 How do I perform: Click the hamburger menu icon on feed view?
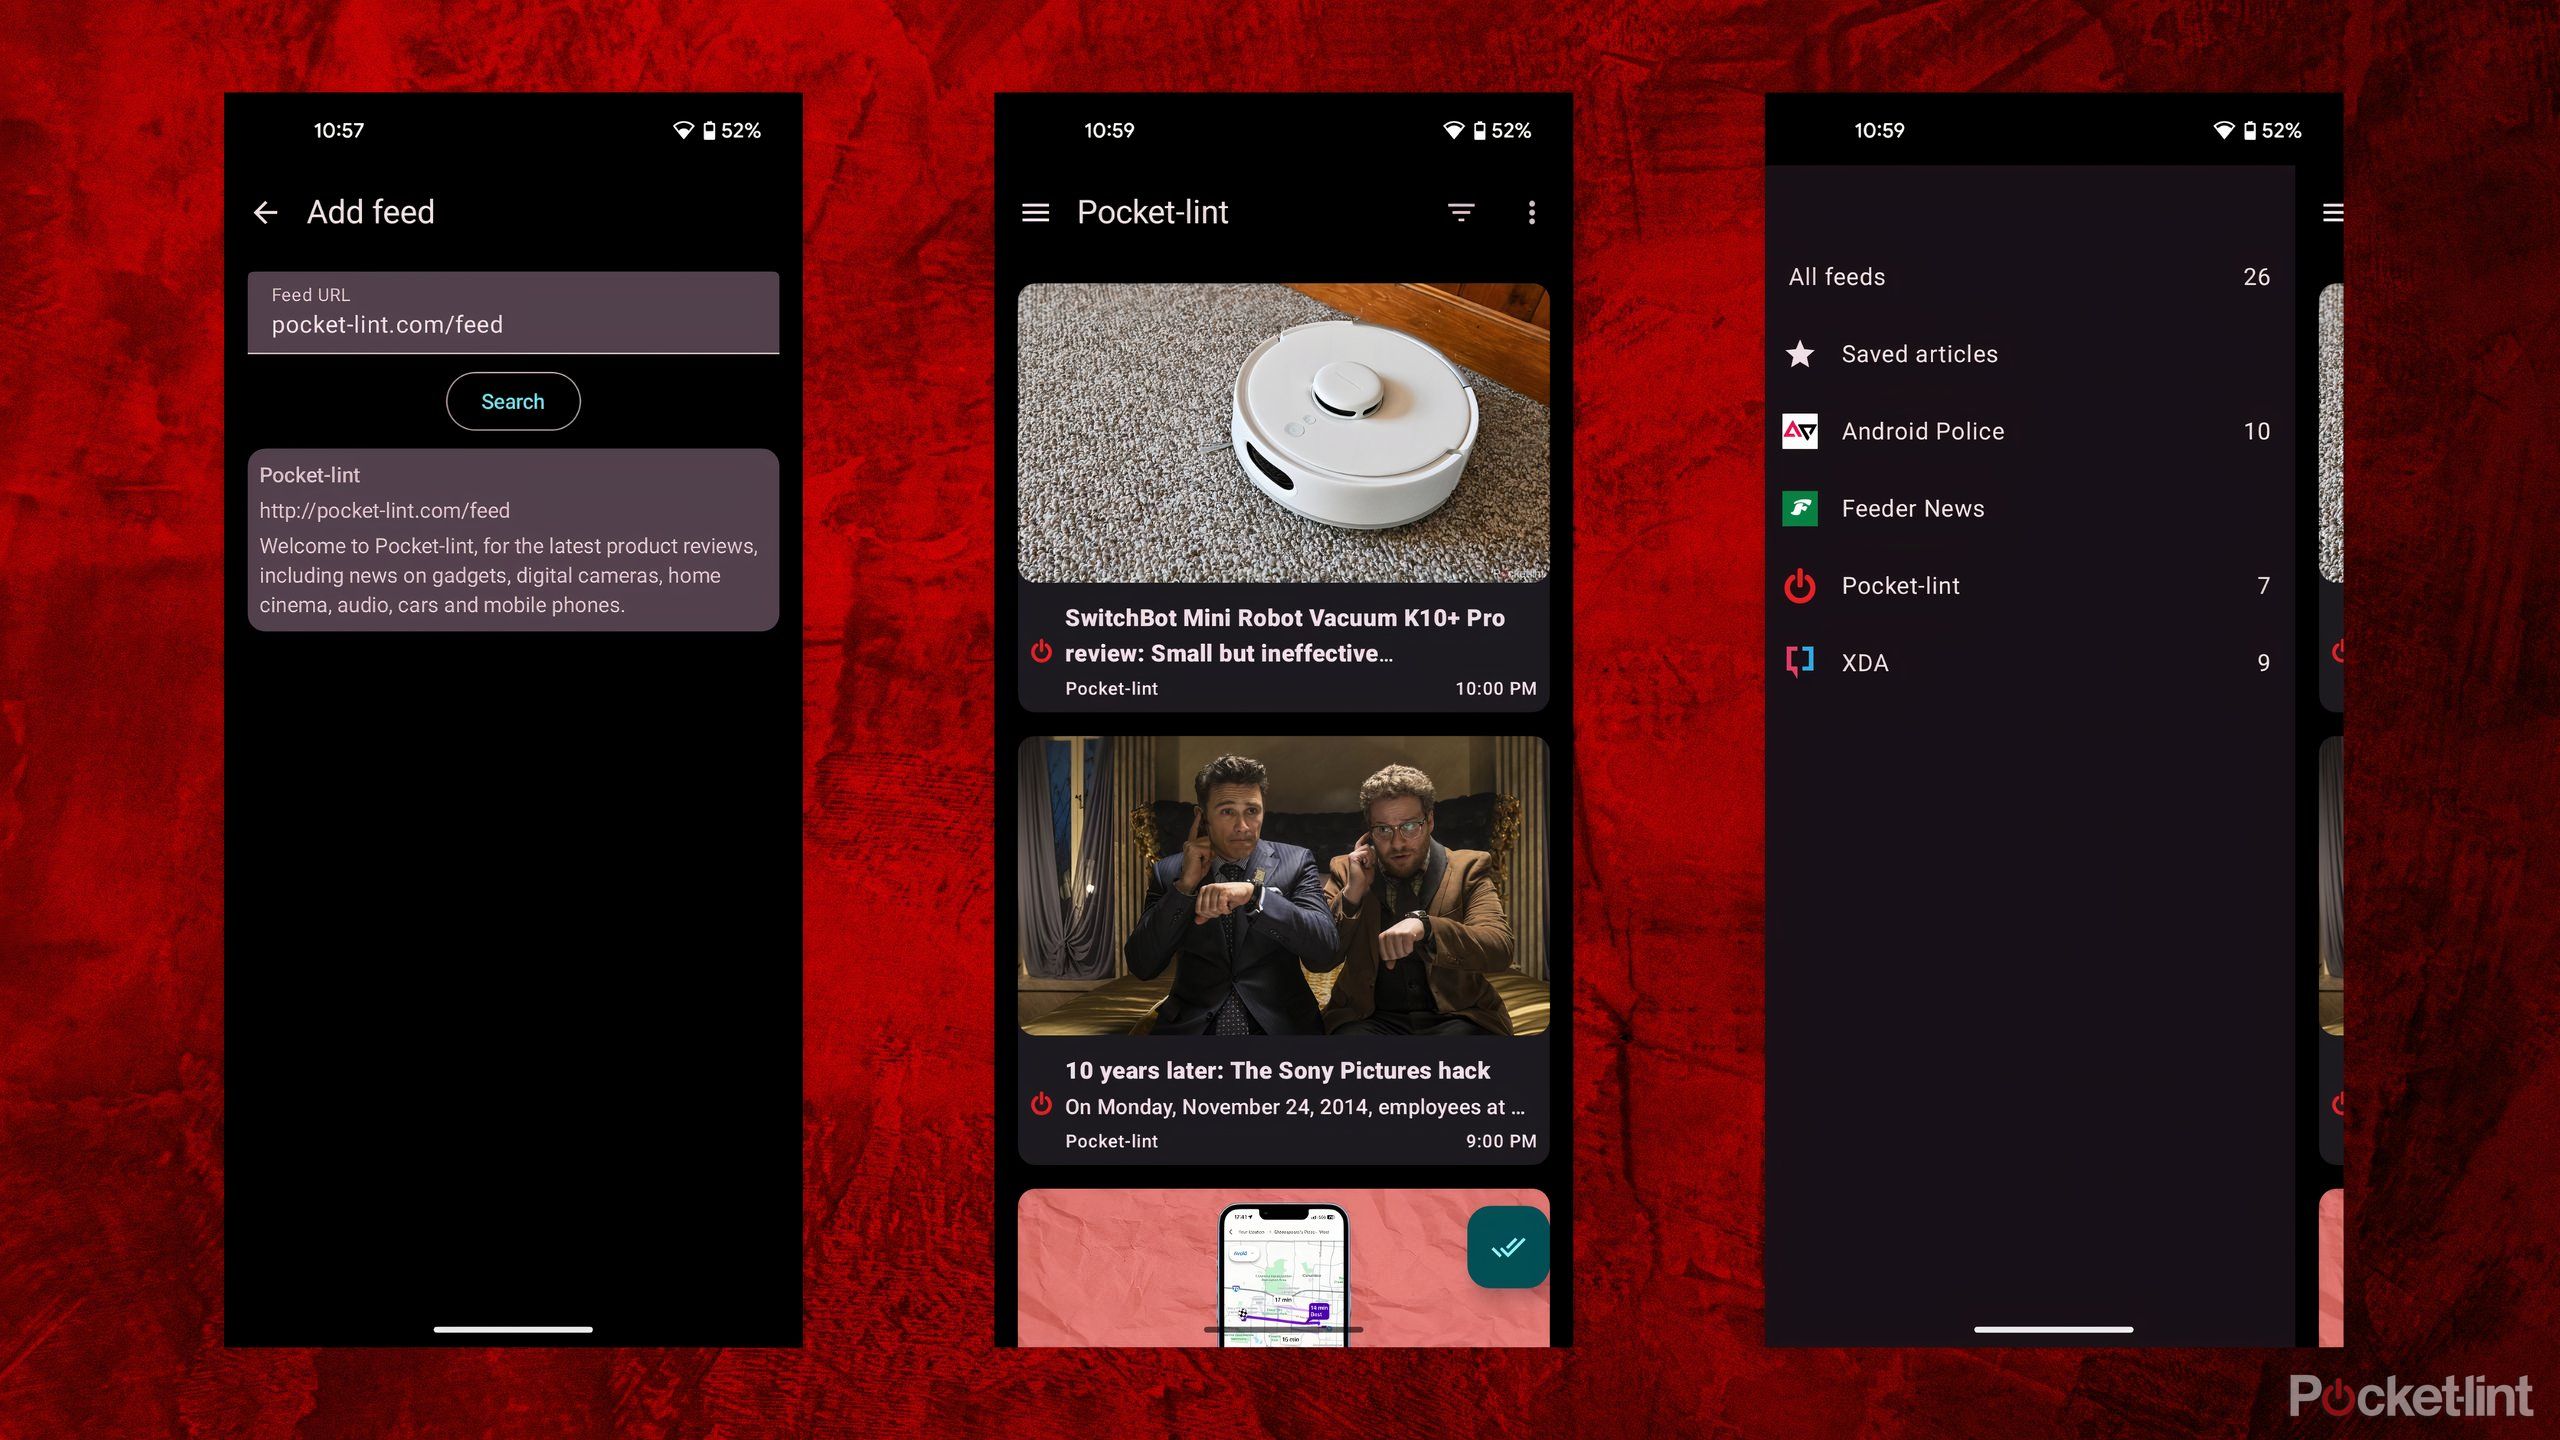1037,211
